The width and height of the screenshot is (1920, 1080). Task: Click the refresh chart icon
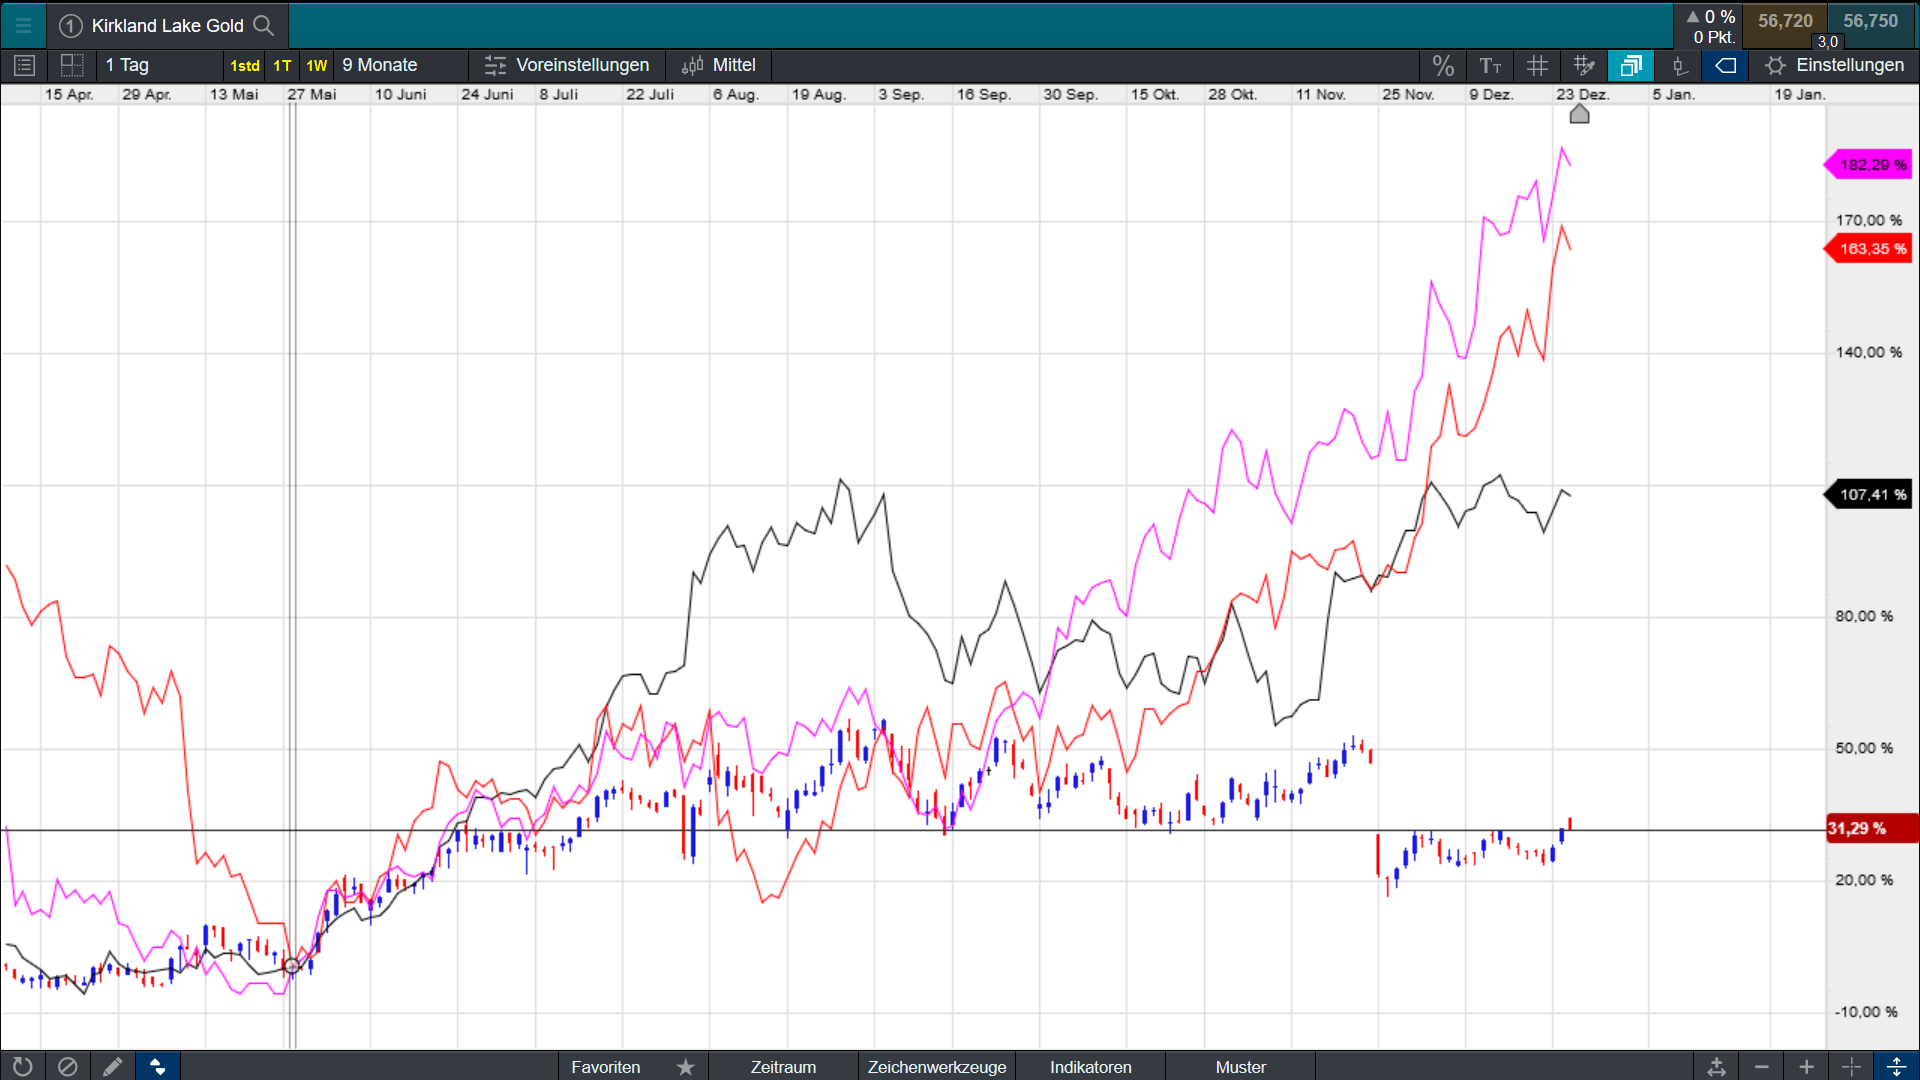click(x=22, y=1067)
